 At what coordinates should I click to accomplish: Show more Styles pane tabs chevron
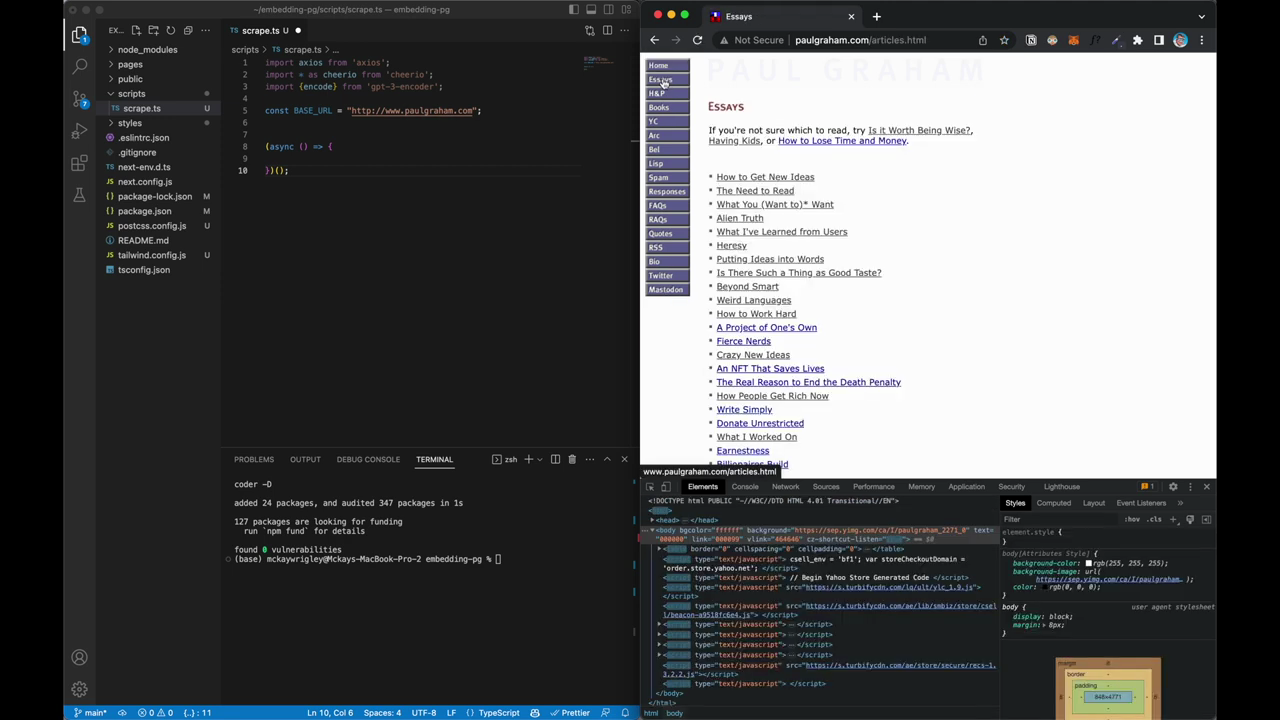(x=1180, y=503)
